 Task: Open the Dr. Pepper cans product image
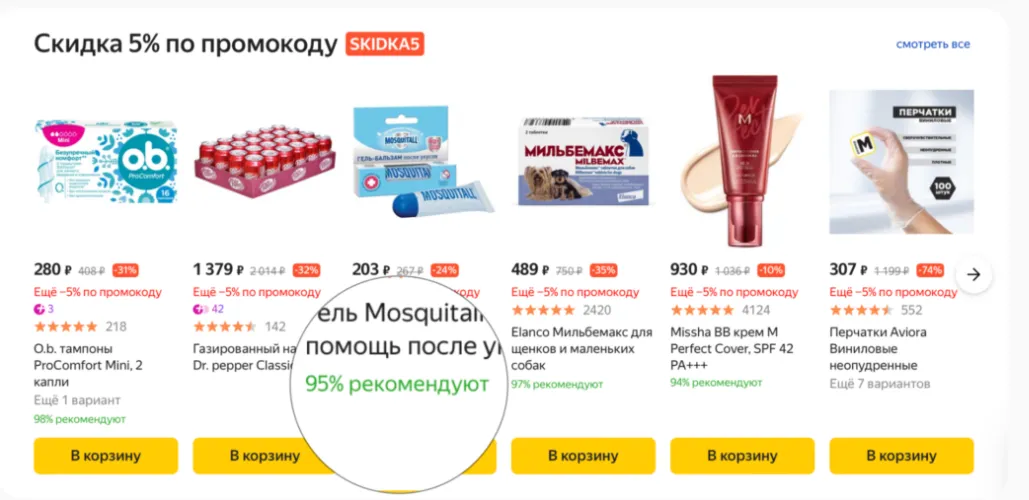click(x=264, y=164)
